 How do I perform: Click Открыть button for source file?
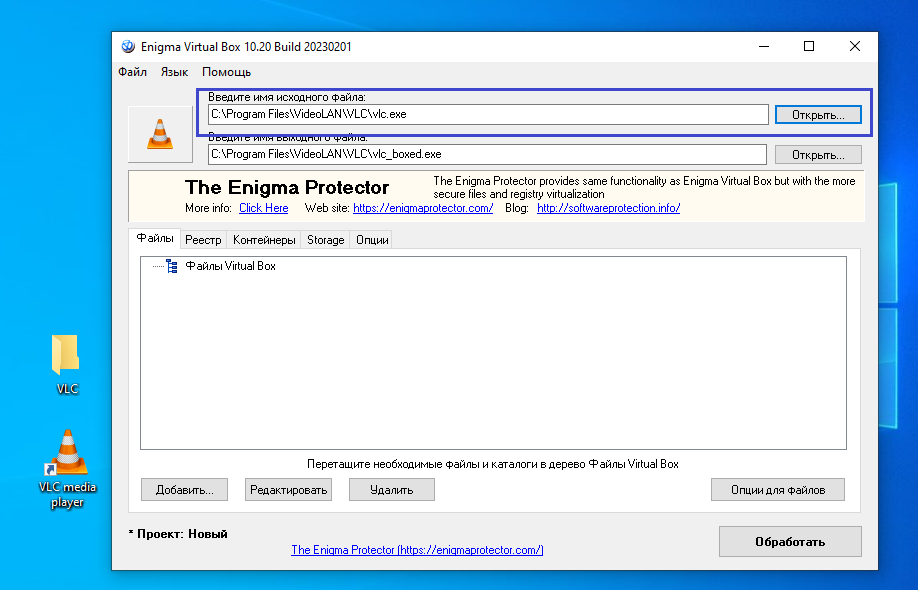point(818,115)
